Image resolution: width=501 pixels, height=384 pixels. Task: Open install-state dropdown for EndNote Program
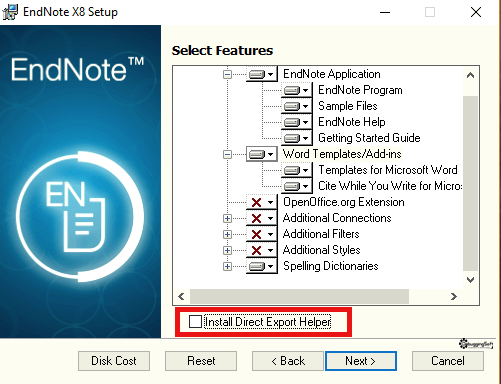point(297,90)
